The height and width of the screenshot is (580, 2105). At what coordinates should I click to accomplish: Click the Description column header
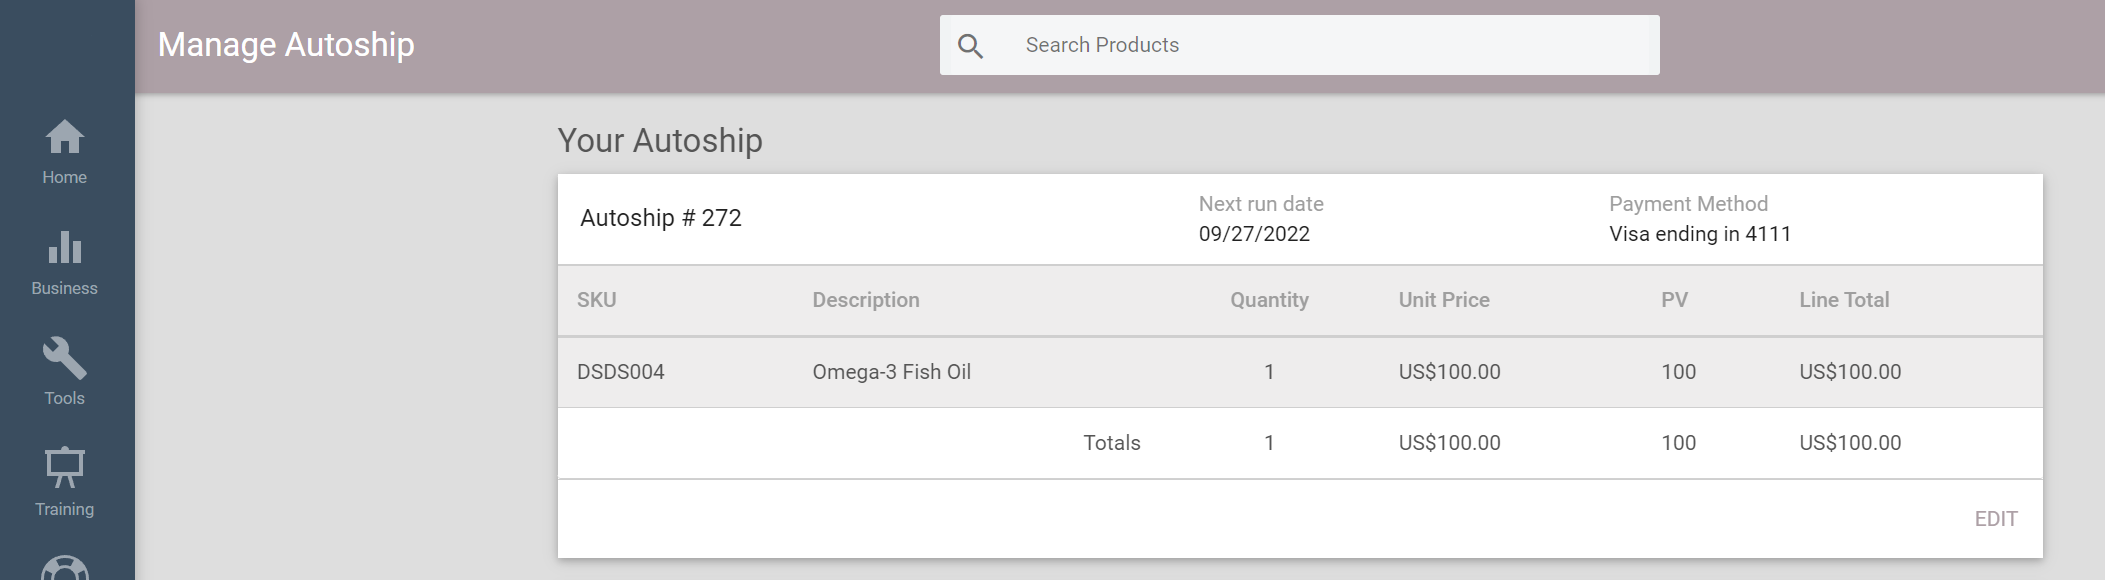865,300
